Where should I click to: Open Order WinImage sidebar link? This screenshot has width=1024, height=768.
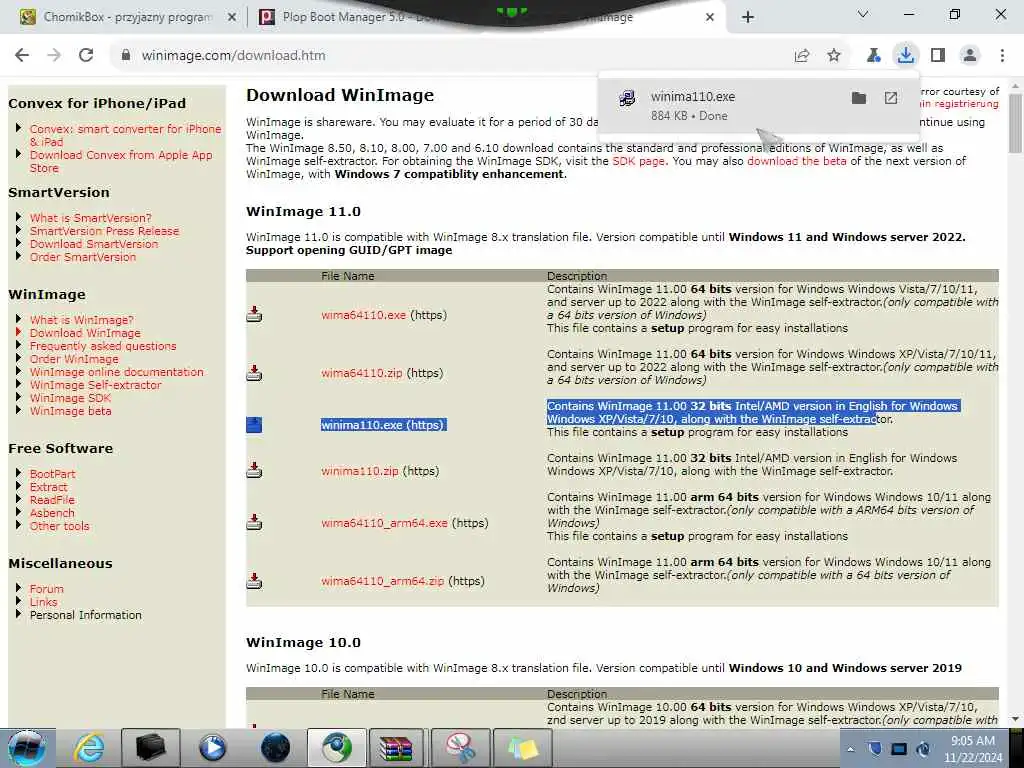point(74,359)
